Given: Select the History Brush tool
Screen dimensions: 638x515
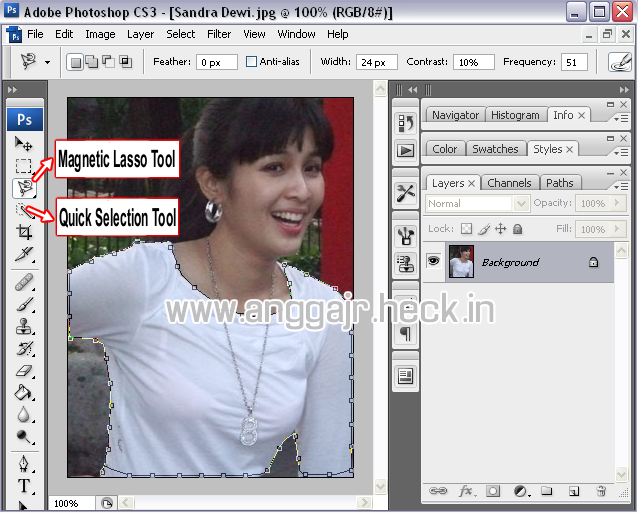Looking at the screenshot, I should (x=24, y=349).
